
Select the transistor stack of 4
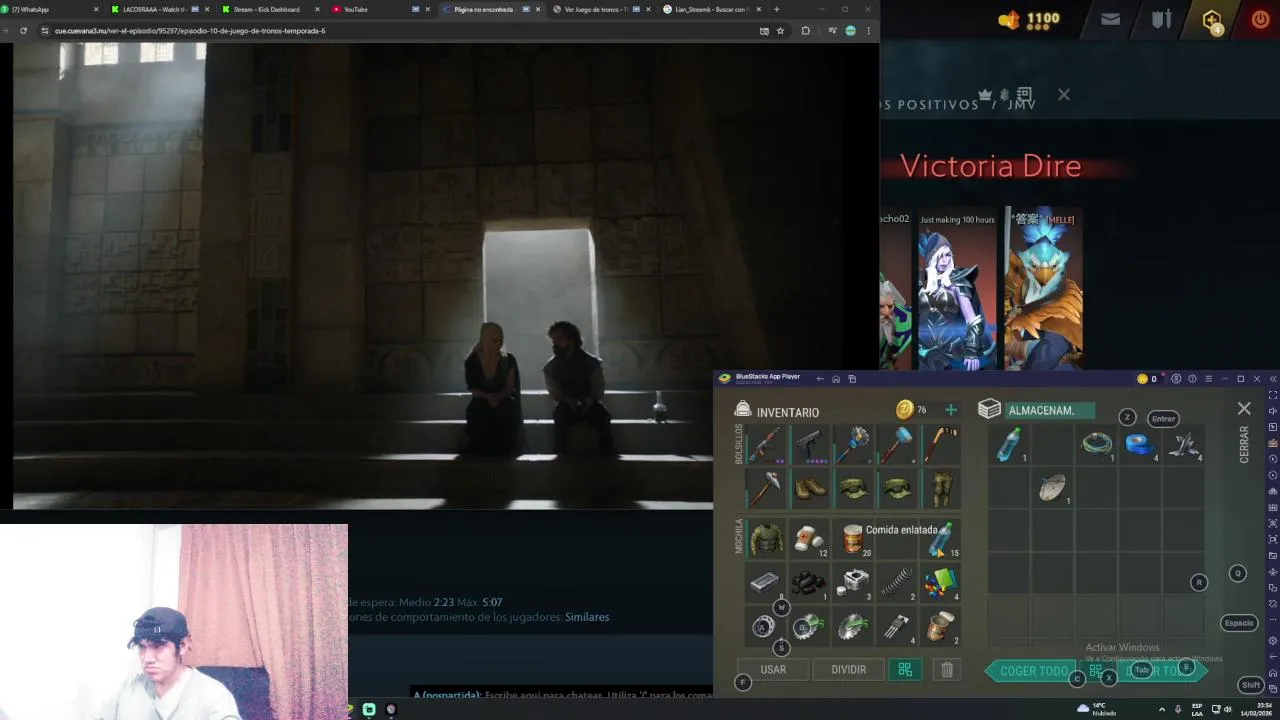[x=897, y=626]
